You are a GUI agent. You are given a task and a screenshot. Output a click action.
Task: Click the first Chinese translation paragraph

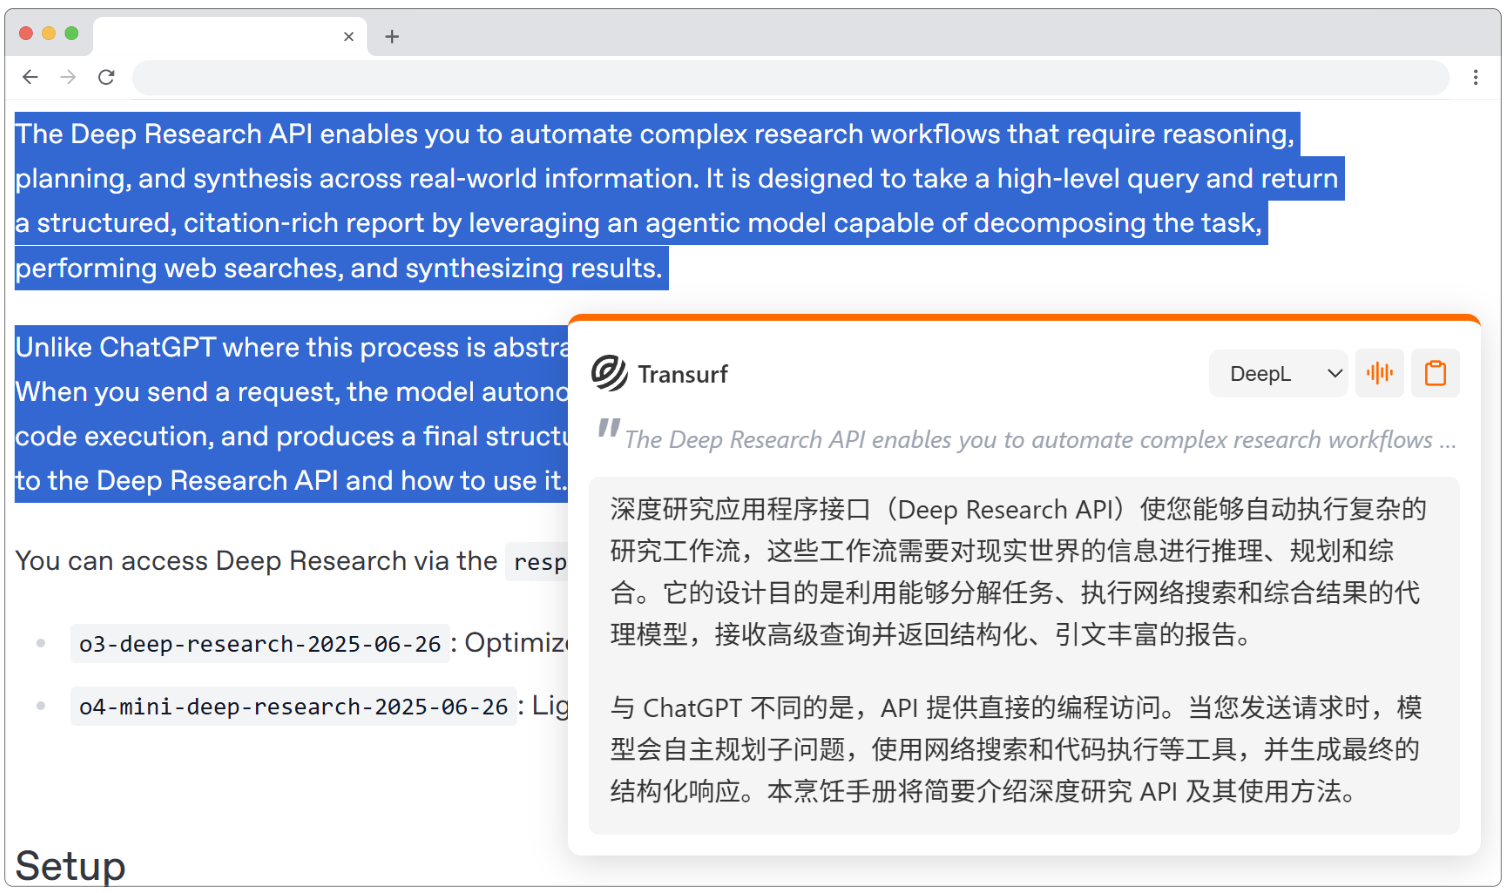[x=1018, y=571]
